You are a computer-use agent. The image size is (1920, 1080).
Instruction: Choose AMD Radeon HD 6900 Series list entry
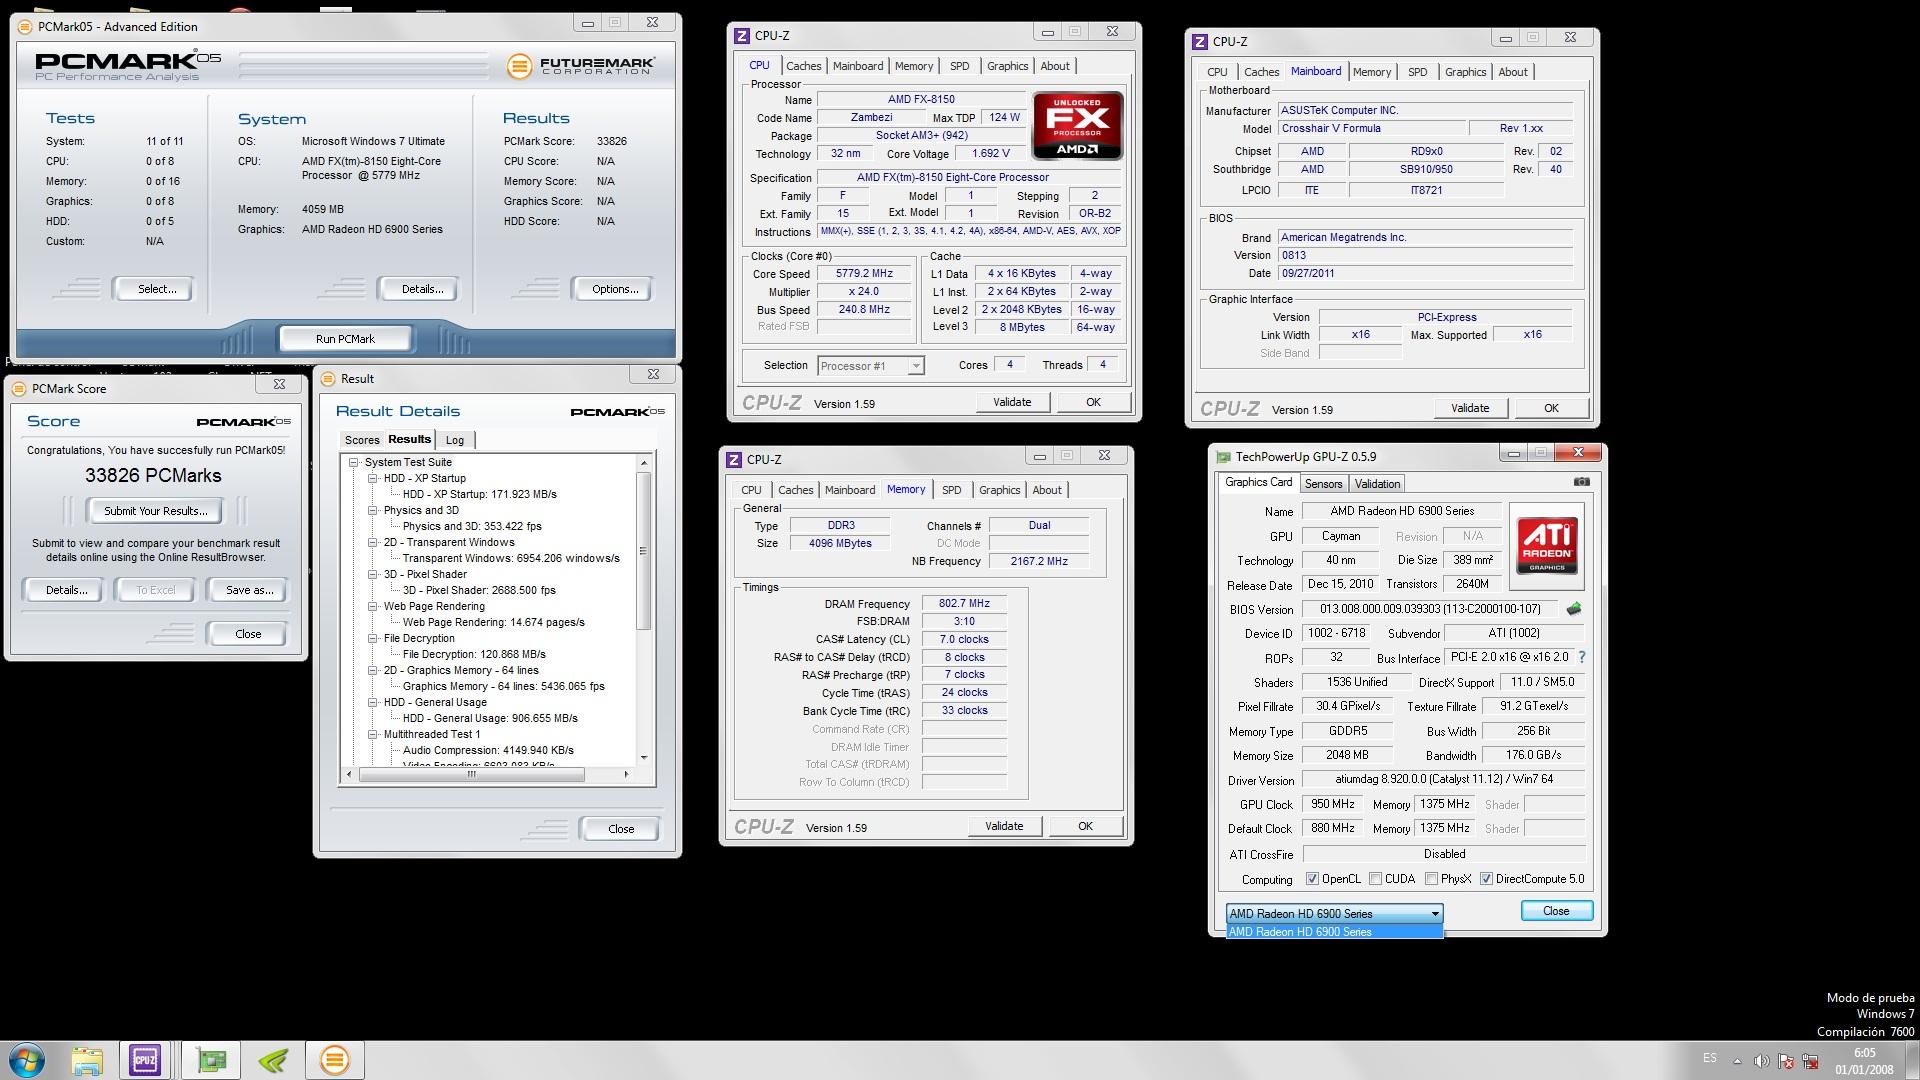point(1334,932)
